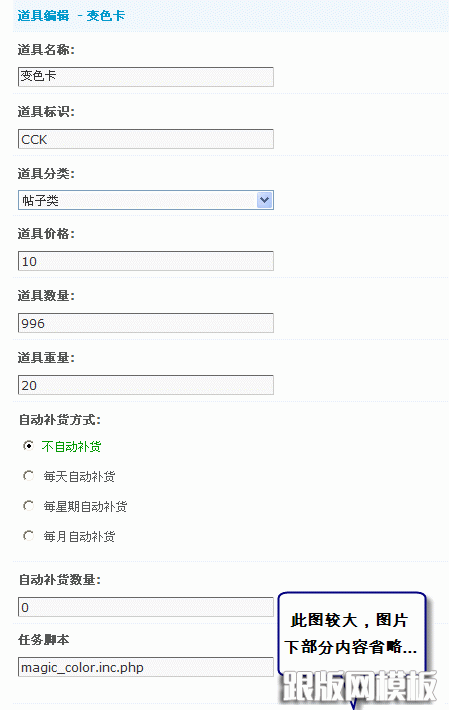Select the 每天自动补货 radio button

29,476
